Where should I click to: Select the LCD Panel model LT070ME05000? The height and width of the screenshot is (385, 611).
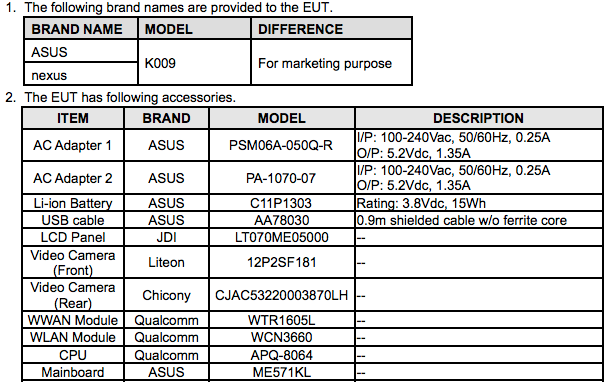pos(281,237)
